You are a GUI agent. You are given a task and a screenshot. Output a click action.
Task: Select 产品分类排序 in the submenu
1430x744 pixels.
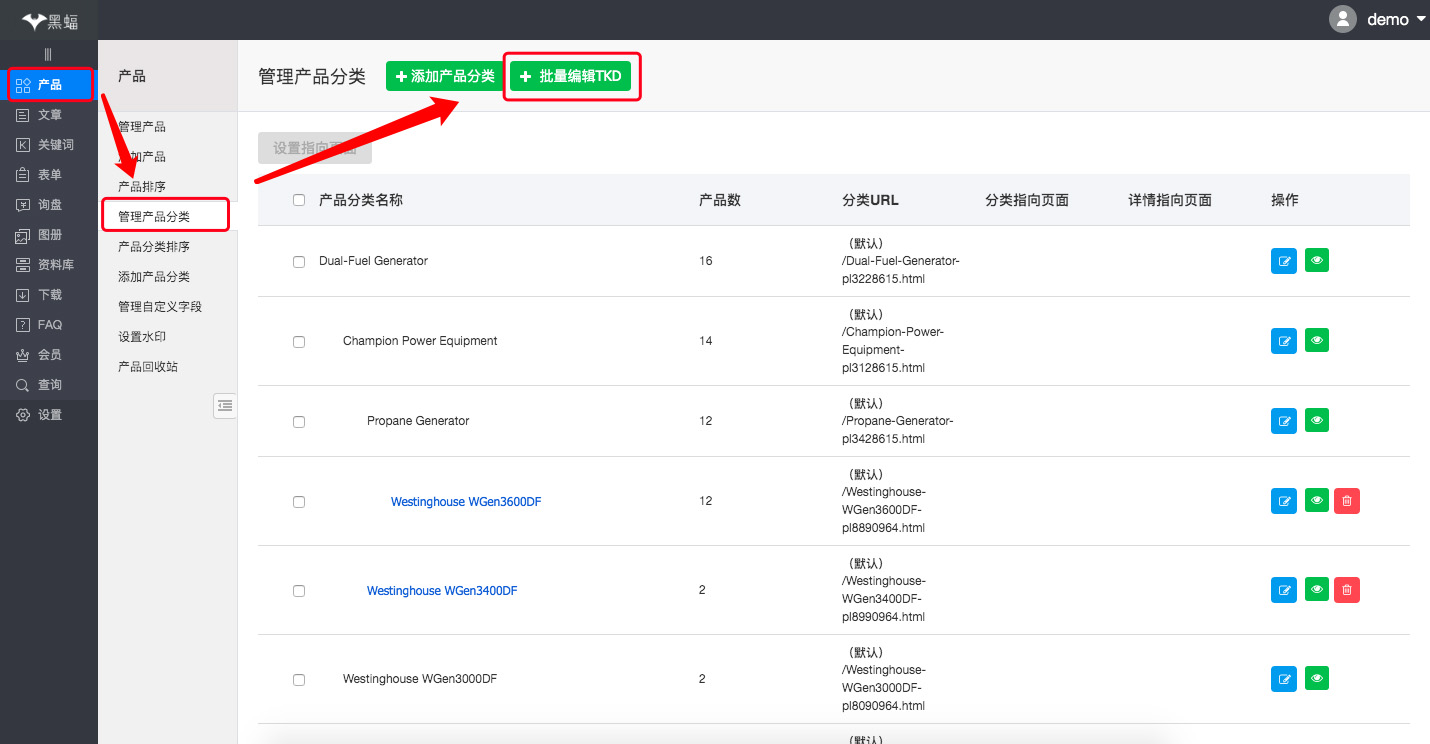[154, 247]
